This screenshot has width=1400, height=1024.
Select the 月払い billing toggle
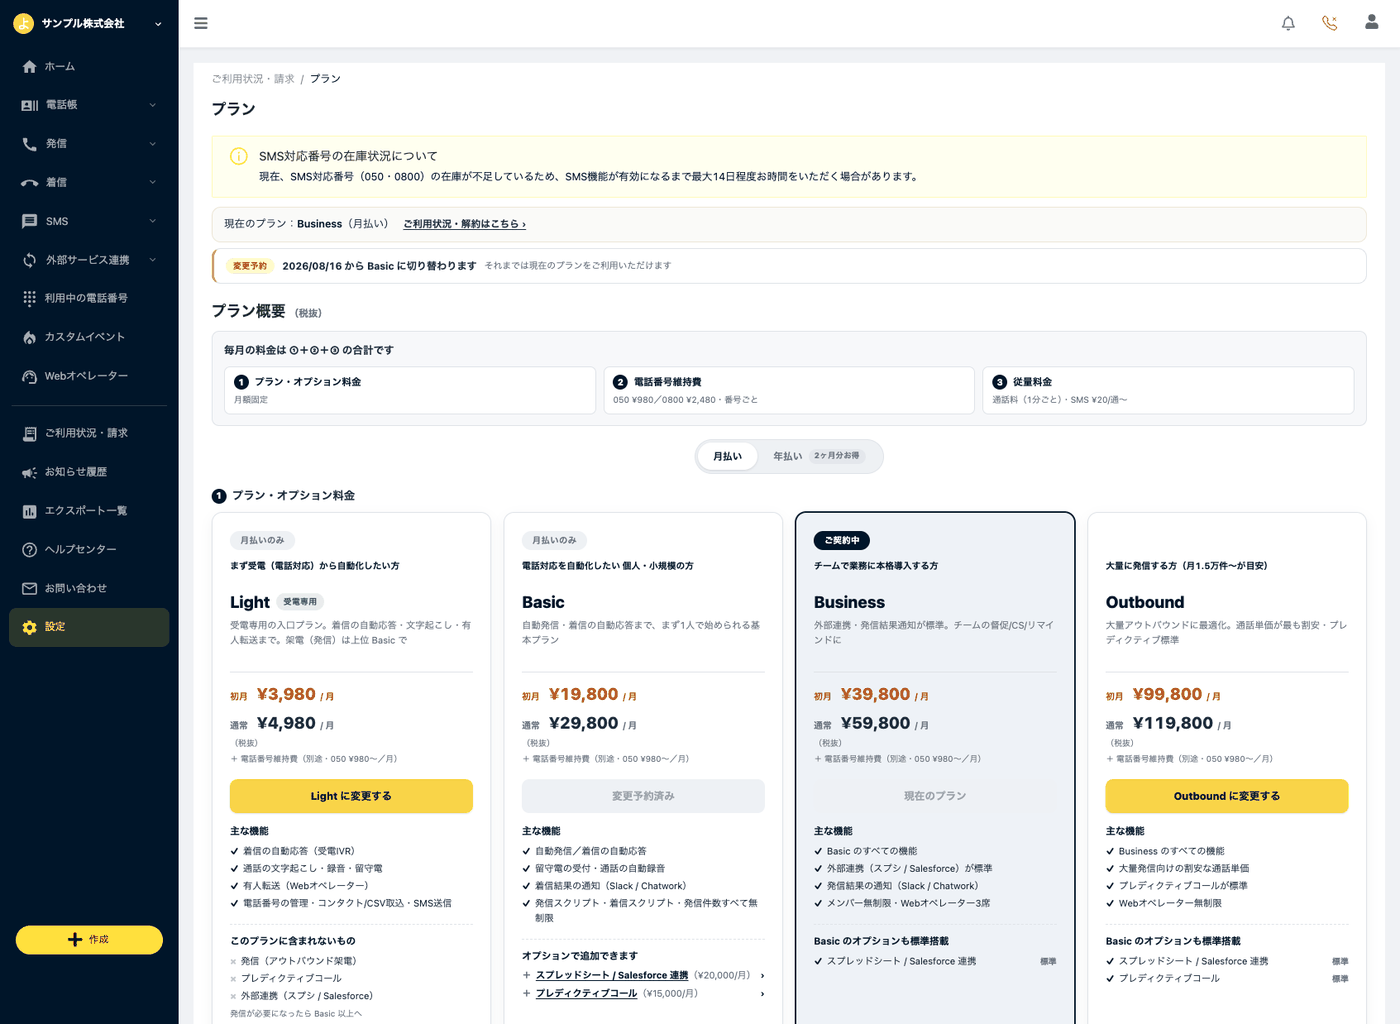pos(727,456)
